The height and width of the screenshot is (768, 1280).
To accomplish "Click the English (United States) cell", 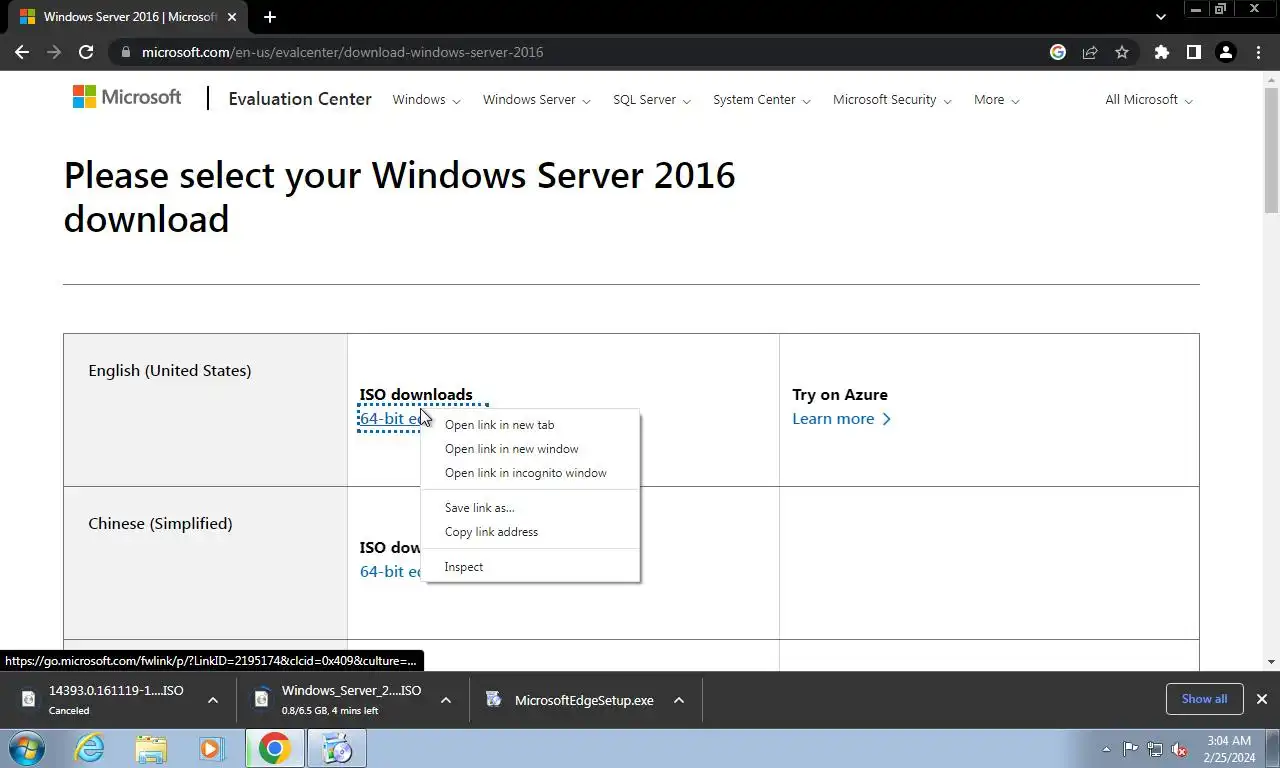I will (x=205, y=410).
